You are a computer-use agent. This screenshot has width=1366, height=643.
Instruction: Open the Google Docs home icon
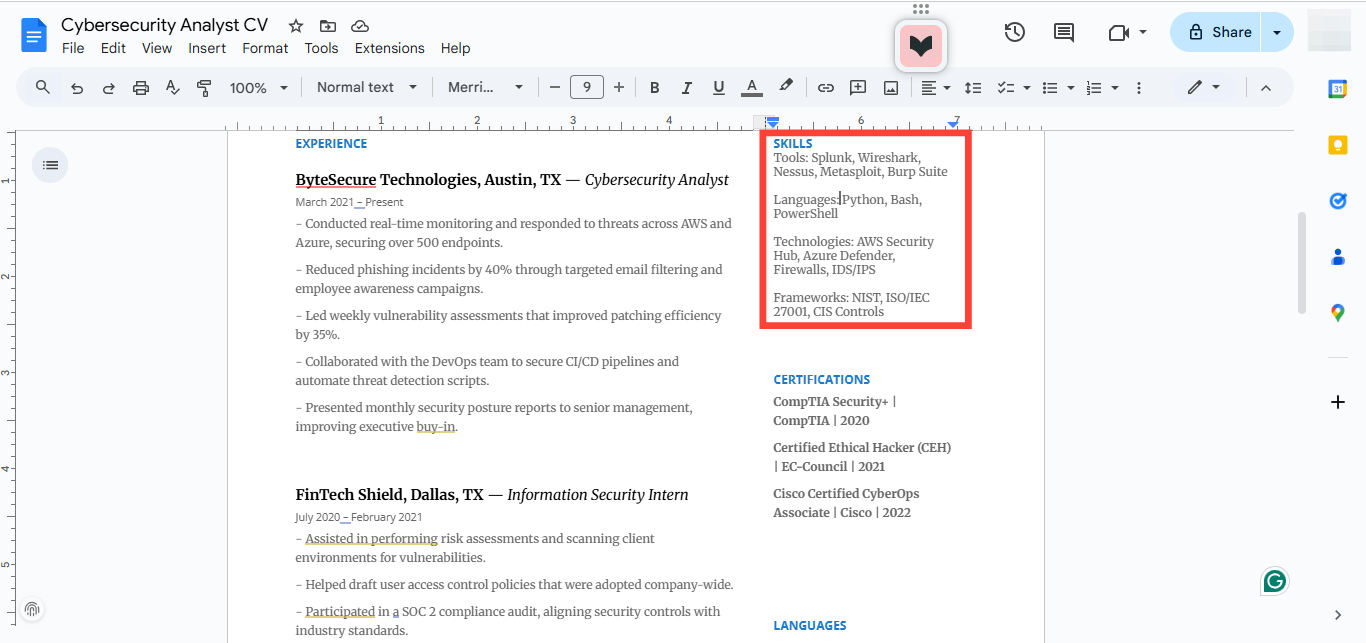point(34,37)
